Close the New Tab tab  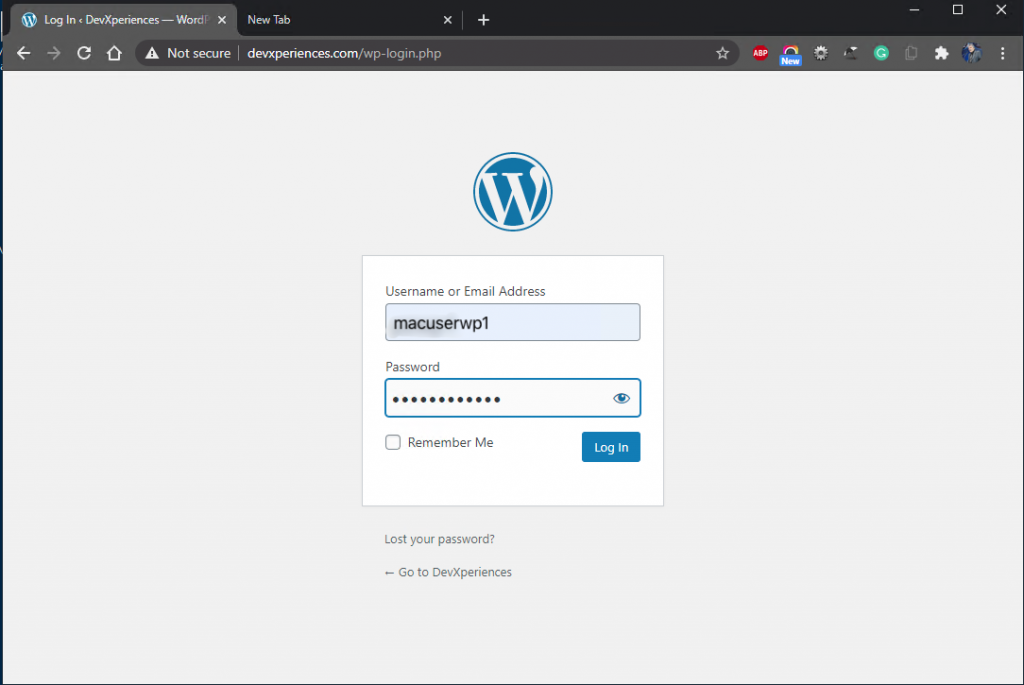[x=447, y=20]
